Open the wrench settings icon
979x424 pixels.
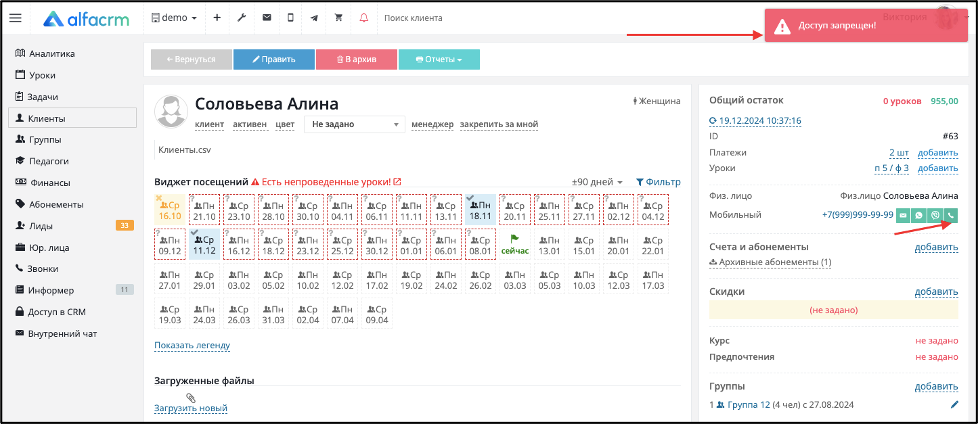tap(242, 18)
